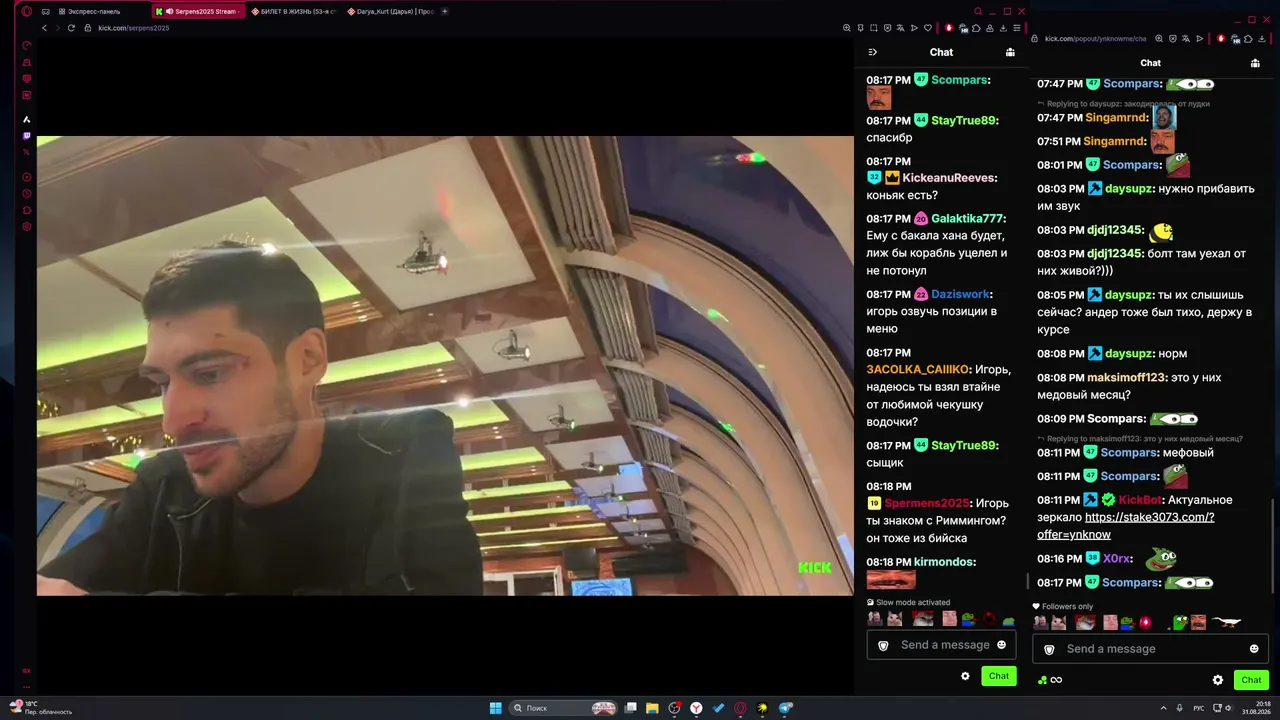Open chat settings gear in the popout window
The height and width of the screenshot is (720, 1280).
[x=1218, y=680]
